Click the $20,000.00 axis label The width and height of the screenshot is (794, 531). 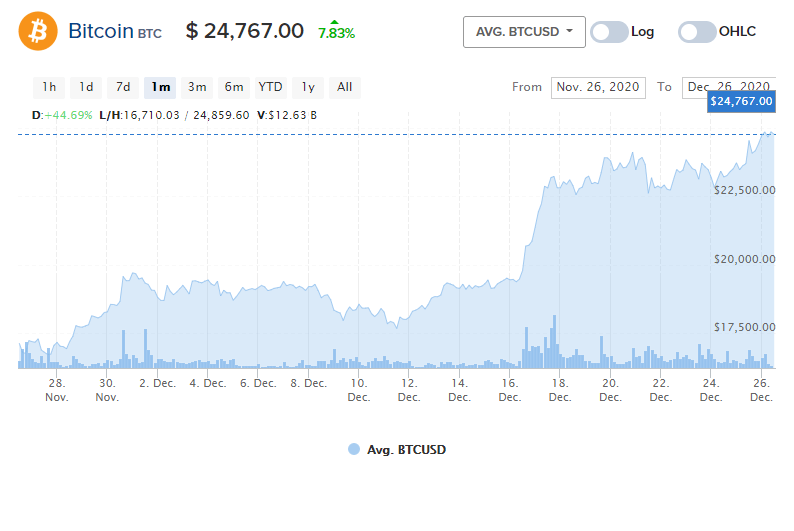[744, 259]
